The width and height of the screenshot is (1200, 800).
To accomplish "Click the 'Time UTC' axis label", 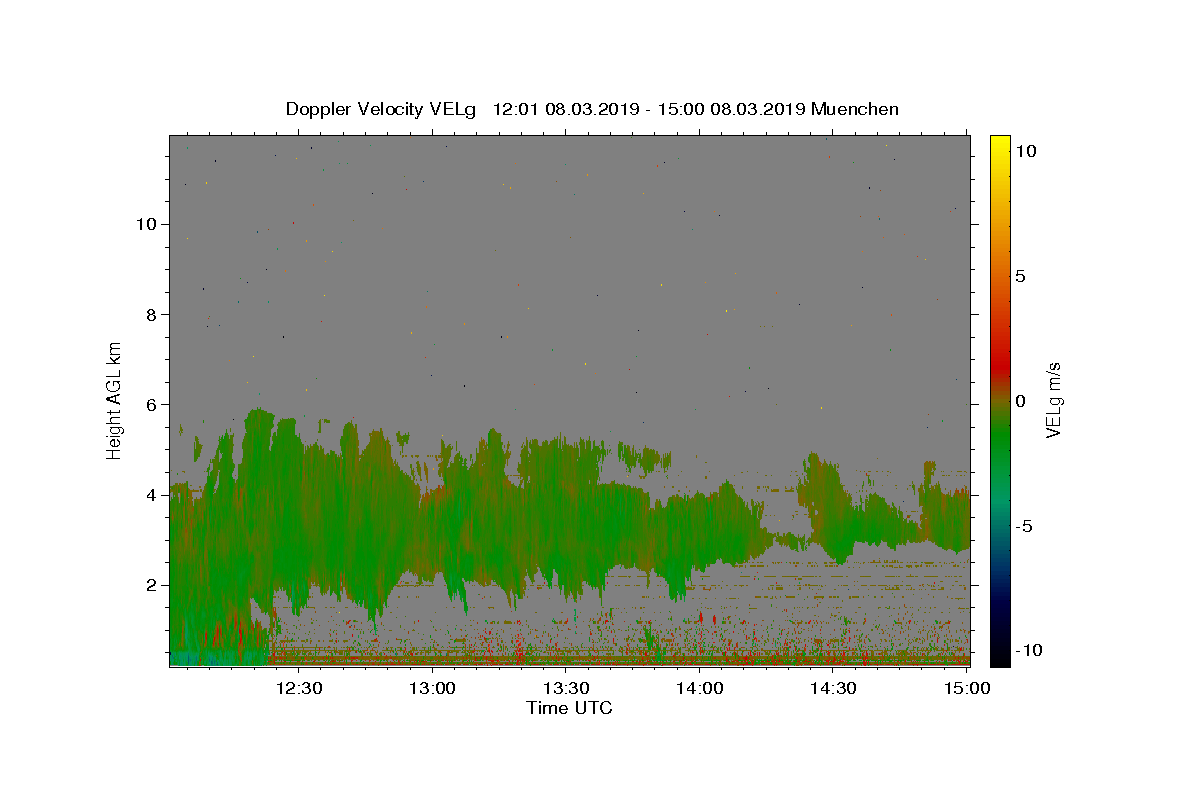I will click(569, 708).
